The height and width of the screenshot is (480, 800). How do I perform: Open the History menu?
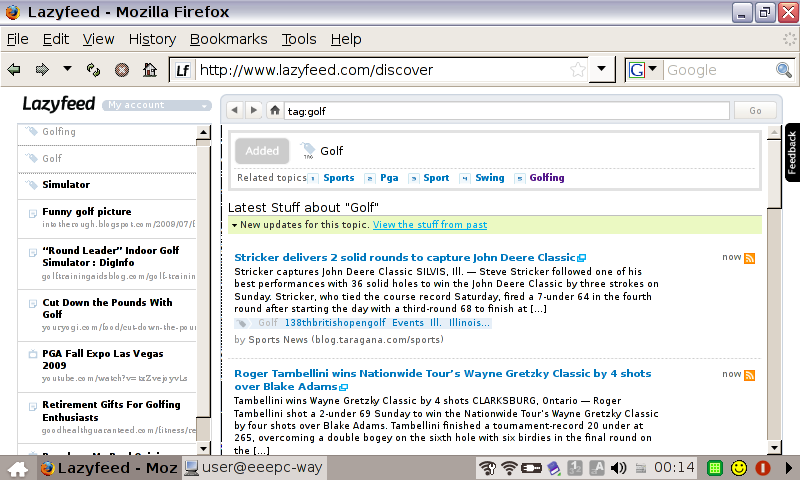click(x=152, y=39)
